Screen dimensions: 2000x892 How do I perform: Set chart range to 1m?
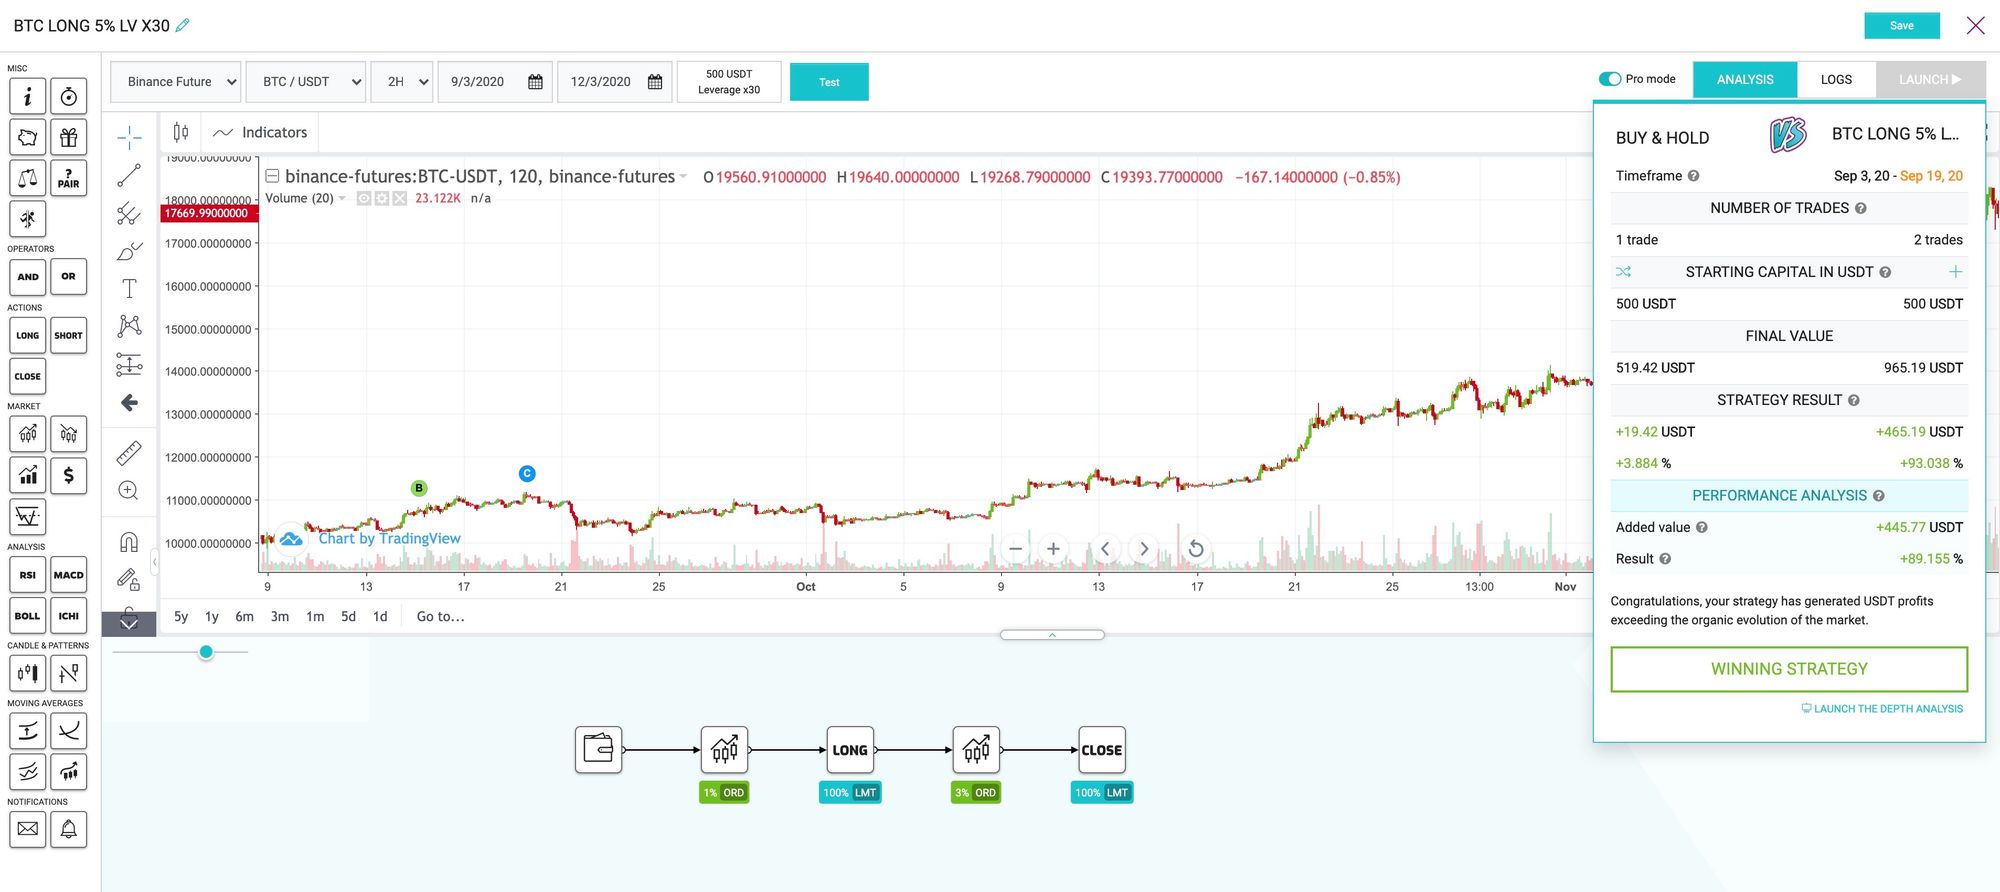click(315, 617)
